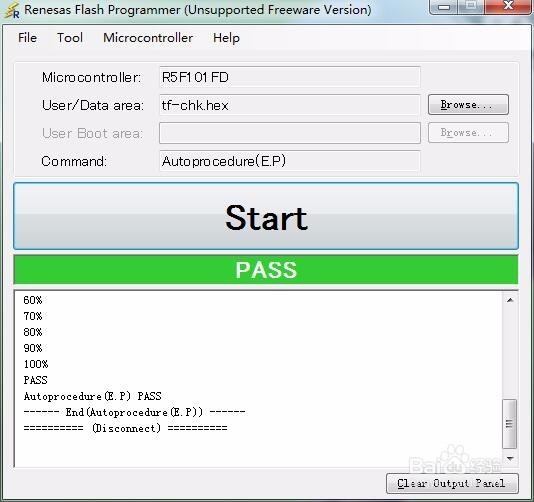
Task: Click the '80%' output line
Action: [33, 332]
